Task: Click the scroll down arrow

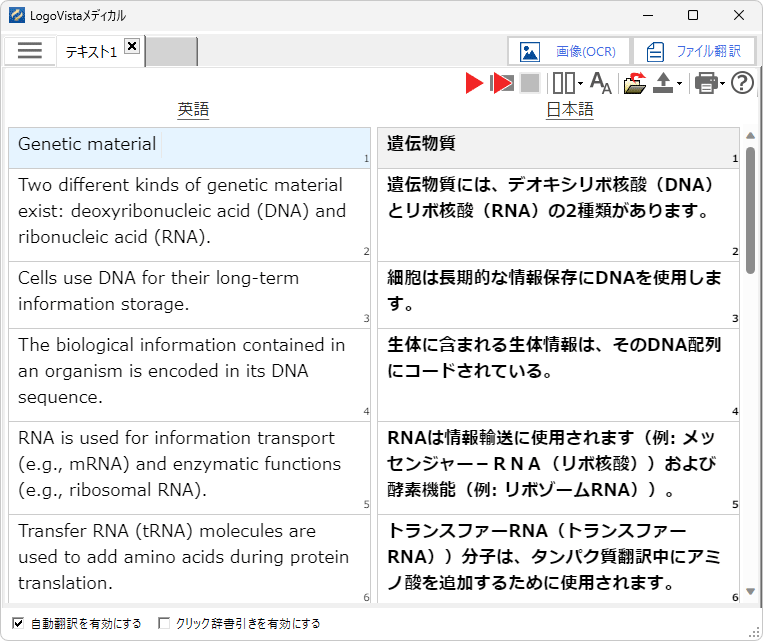Action: 750,592
